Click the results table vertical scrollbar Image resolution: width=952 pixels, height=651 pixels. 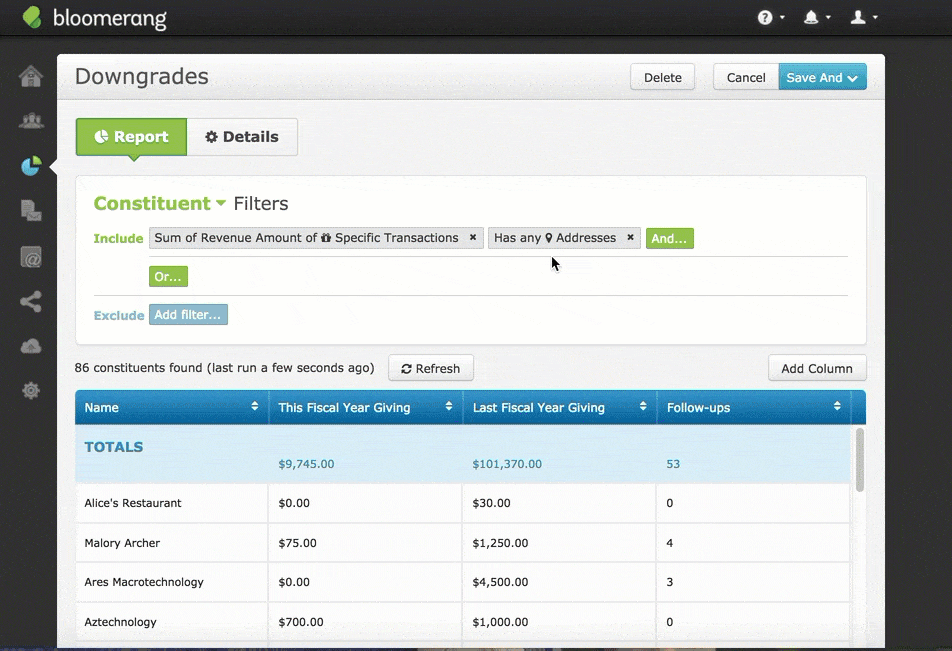click(x=859, y=459)
